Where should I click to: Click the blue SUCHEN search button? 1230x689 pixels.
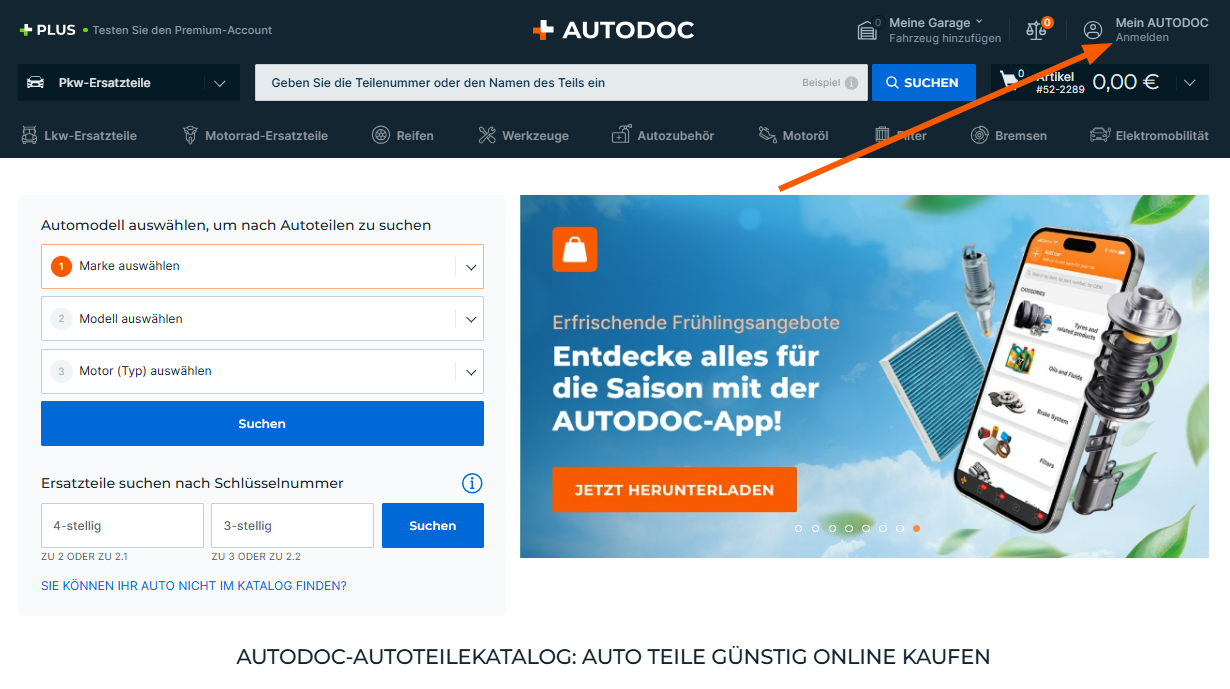pyautogui.click(x=922, y=83)
